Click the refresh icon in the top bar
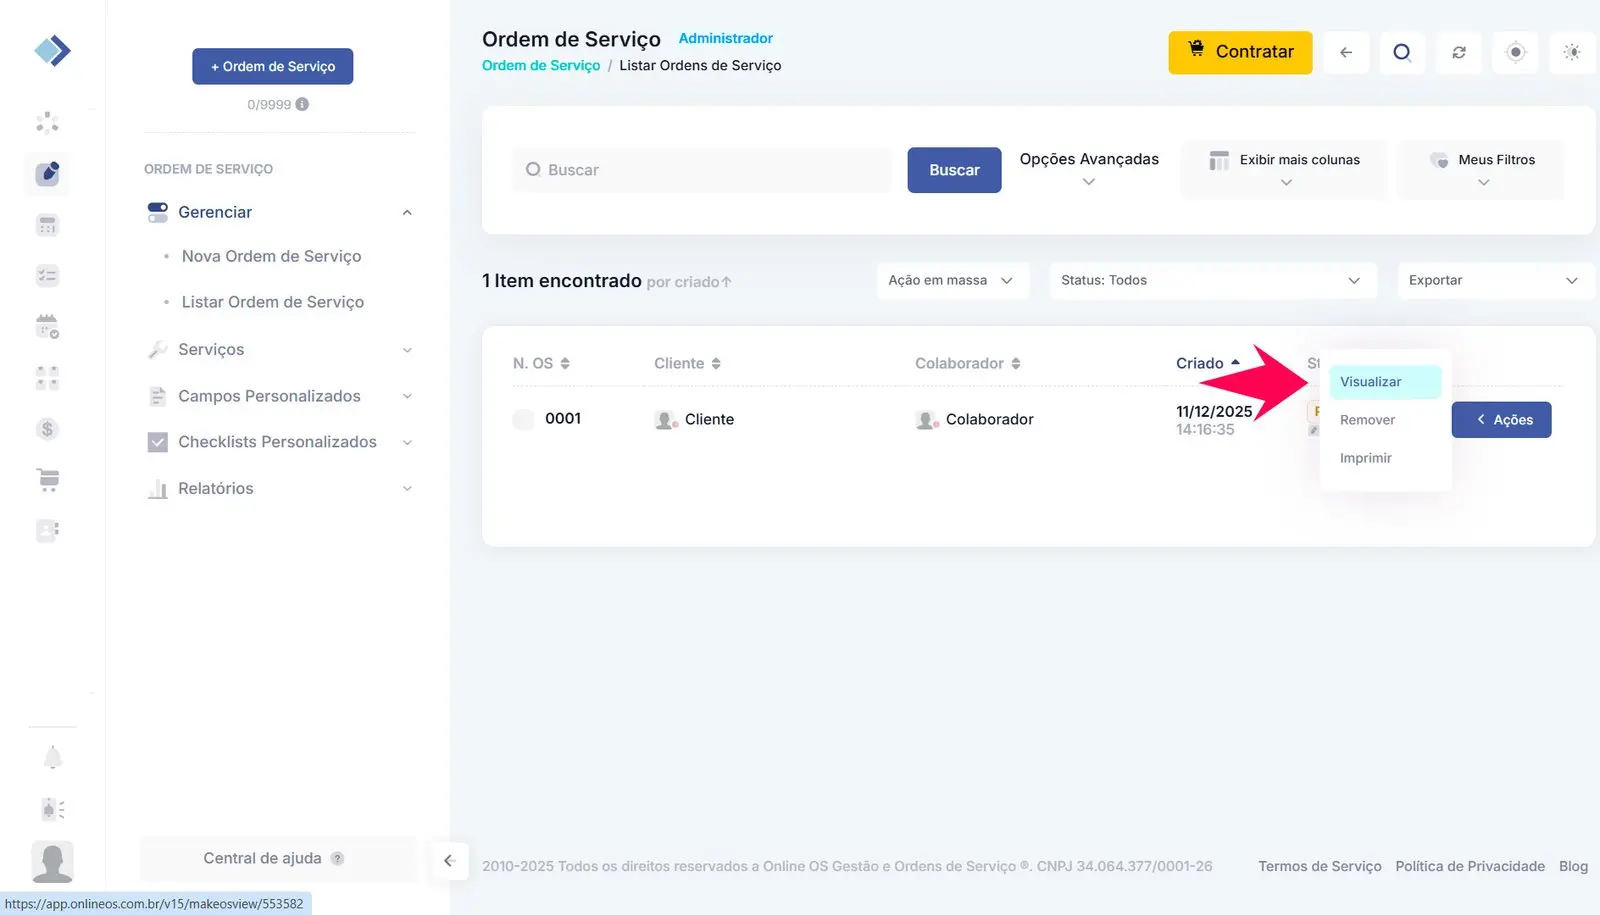This screenshot has width=1600, height=915. coord(1459,52)
